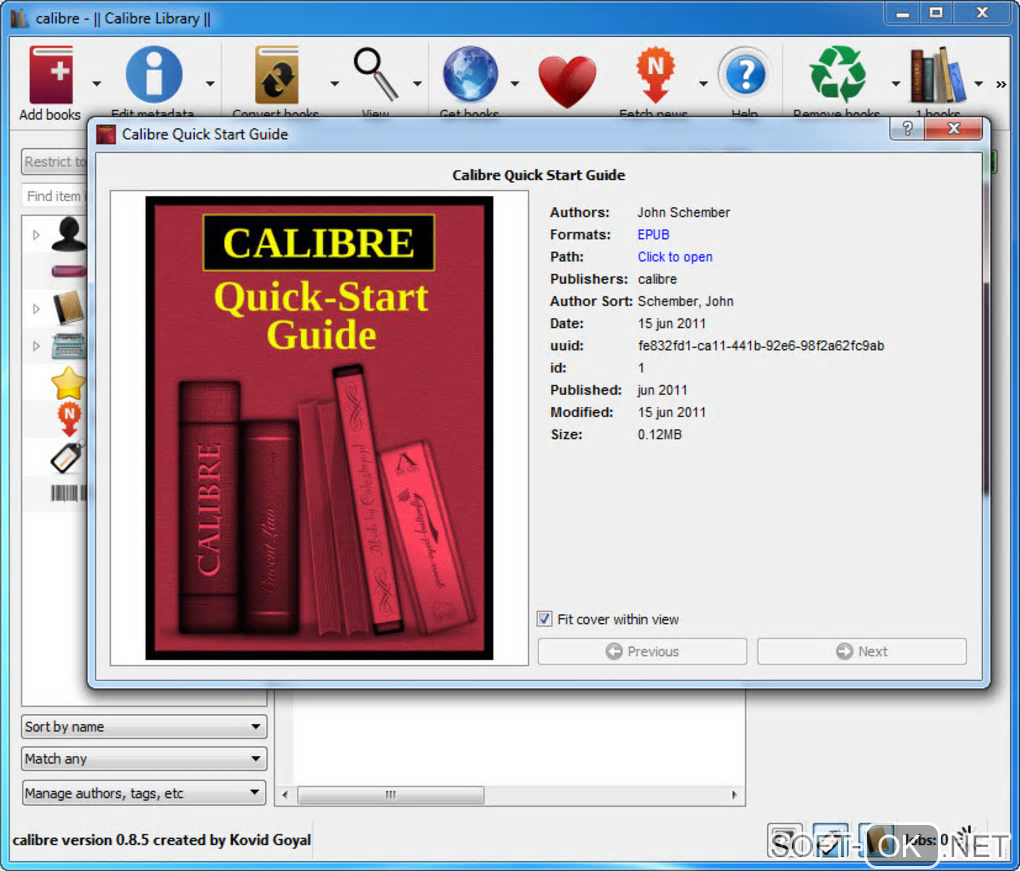The width and height of the screenshot is (1020, 871).
Task: Open Help via the question mark icon
Action: (x=745, y=74)
